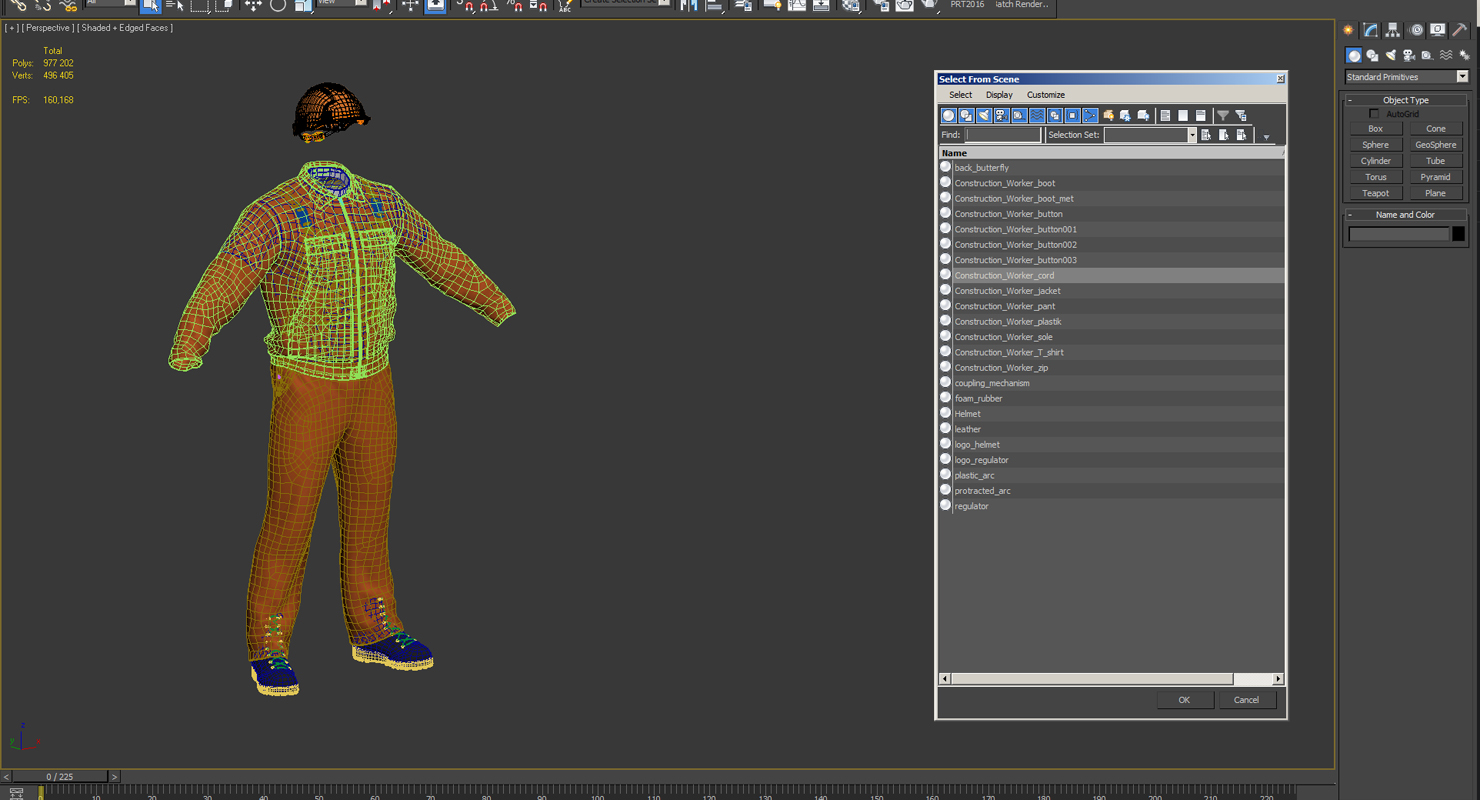Screen dimensions: 1480x800
Task: Open the viewport [+] general menu
Action: point(12,28)
